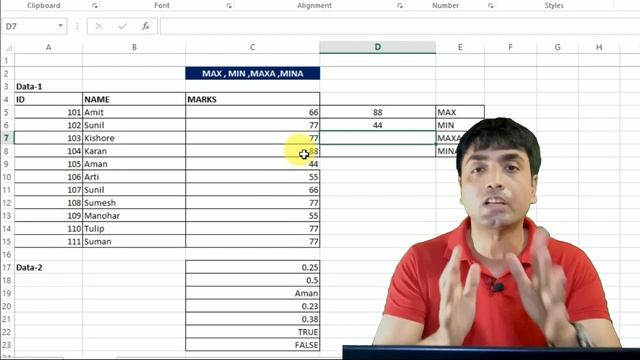Select the cell with name Tulip

tap(134, 229)
